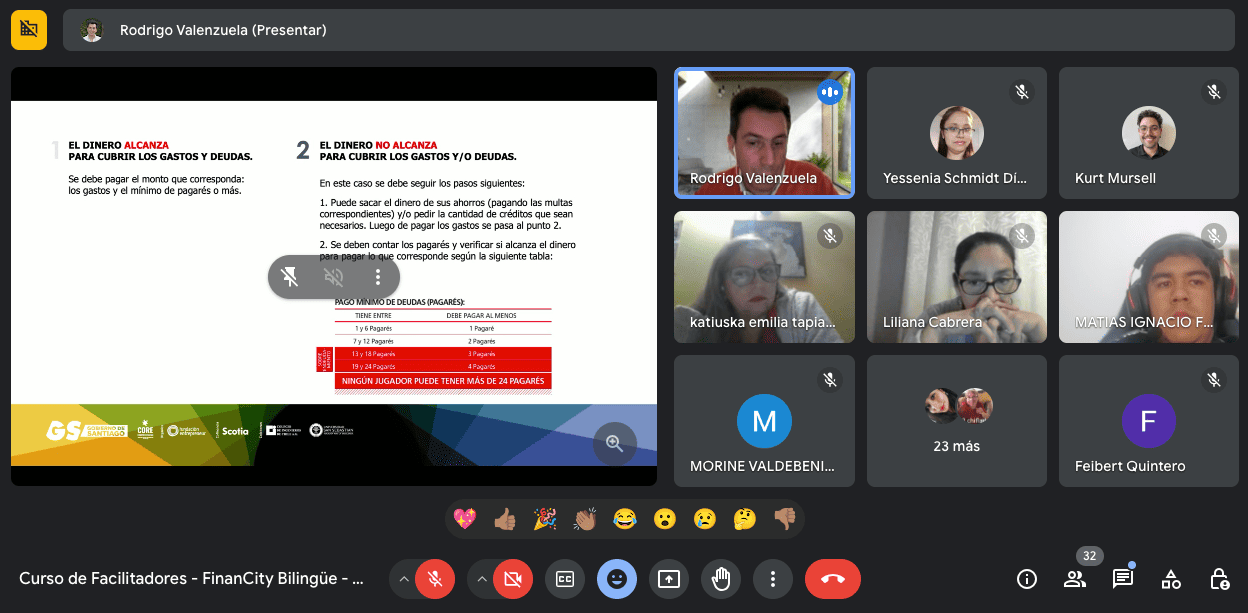Open the '23 más' participants tile
This screenshot has height=613, width=1248.
click(x=957, y=421)
